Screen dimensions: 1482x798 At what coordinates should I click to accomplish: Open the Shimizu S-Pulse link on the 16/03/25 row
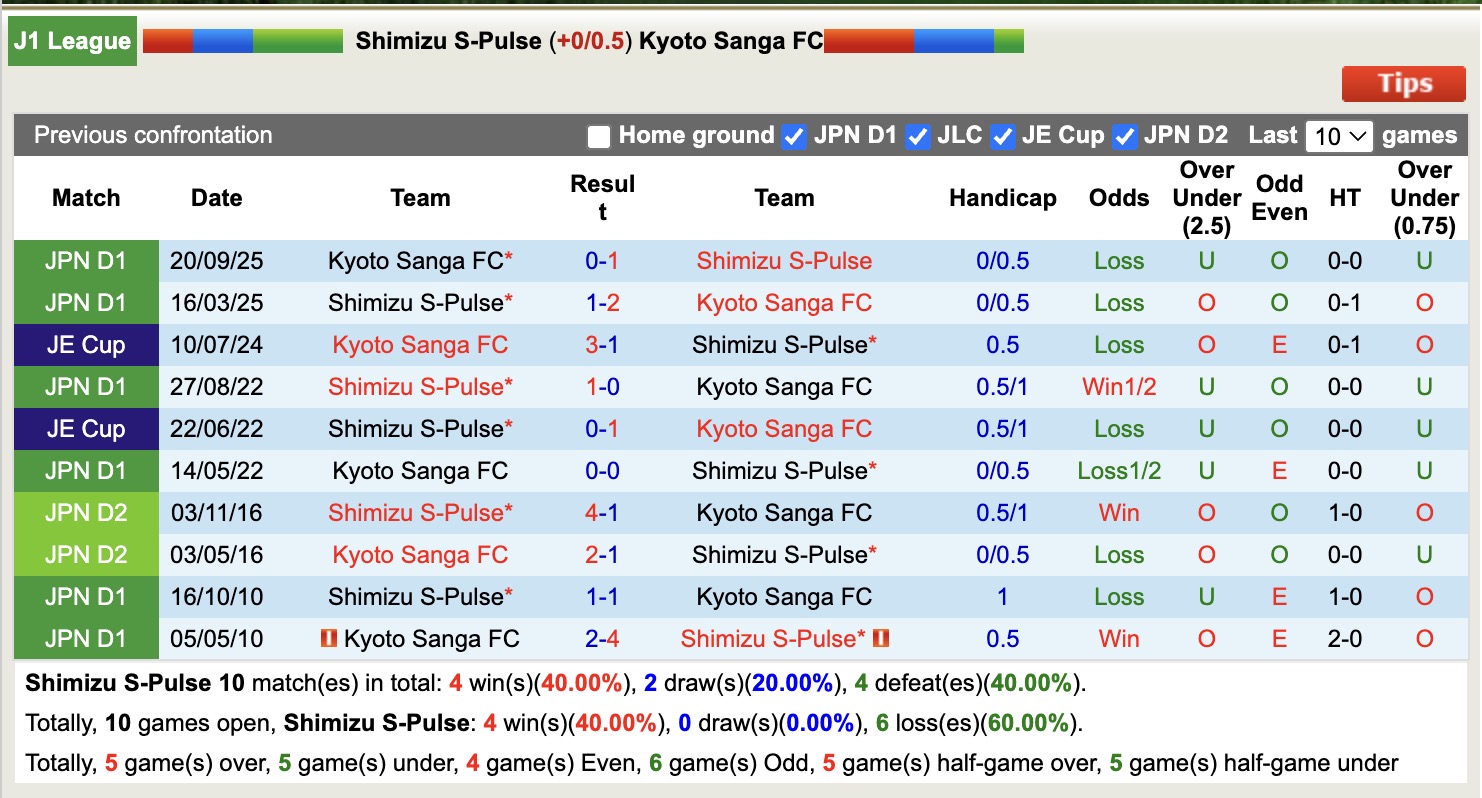[420, 303]
